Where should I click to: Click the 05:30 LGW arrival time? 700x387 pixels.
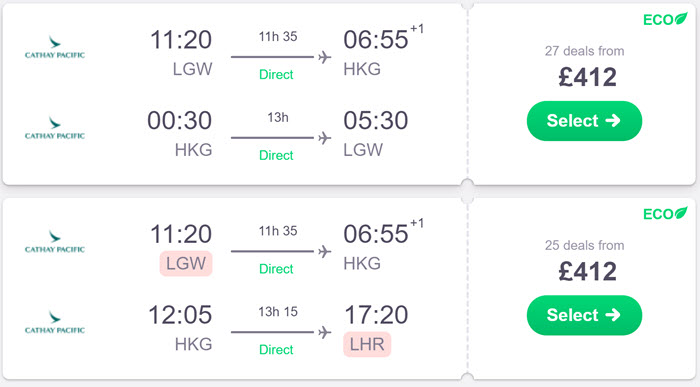pyautogui.click(x=376, y=121)
